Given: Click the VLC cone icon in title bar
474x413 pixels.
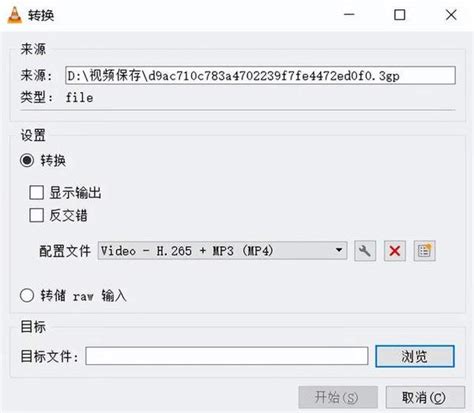Looking at the screenshot, I should 14,15.
